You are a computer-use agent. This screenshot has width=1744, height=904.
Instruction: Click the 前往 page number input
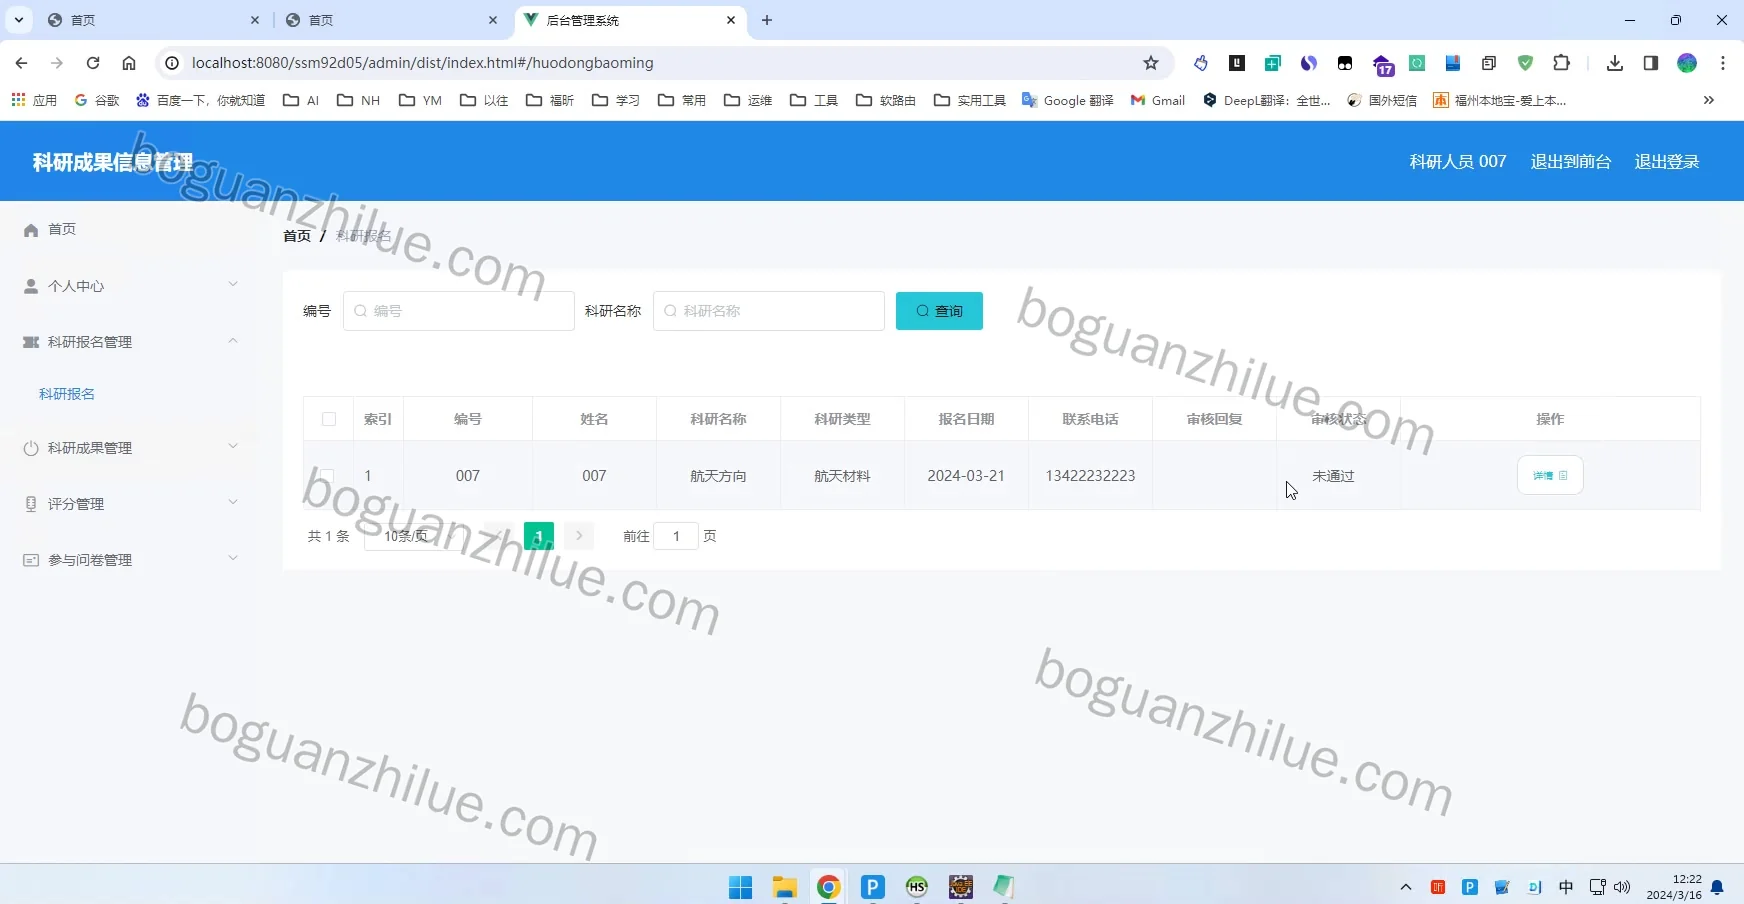676,536
